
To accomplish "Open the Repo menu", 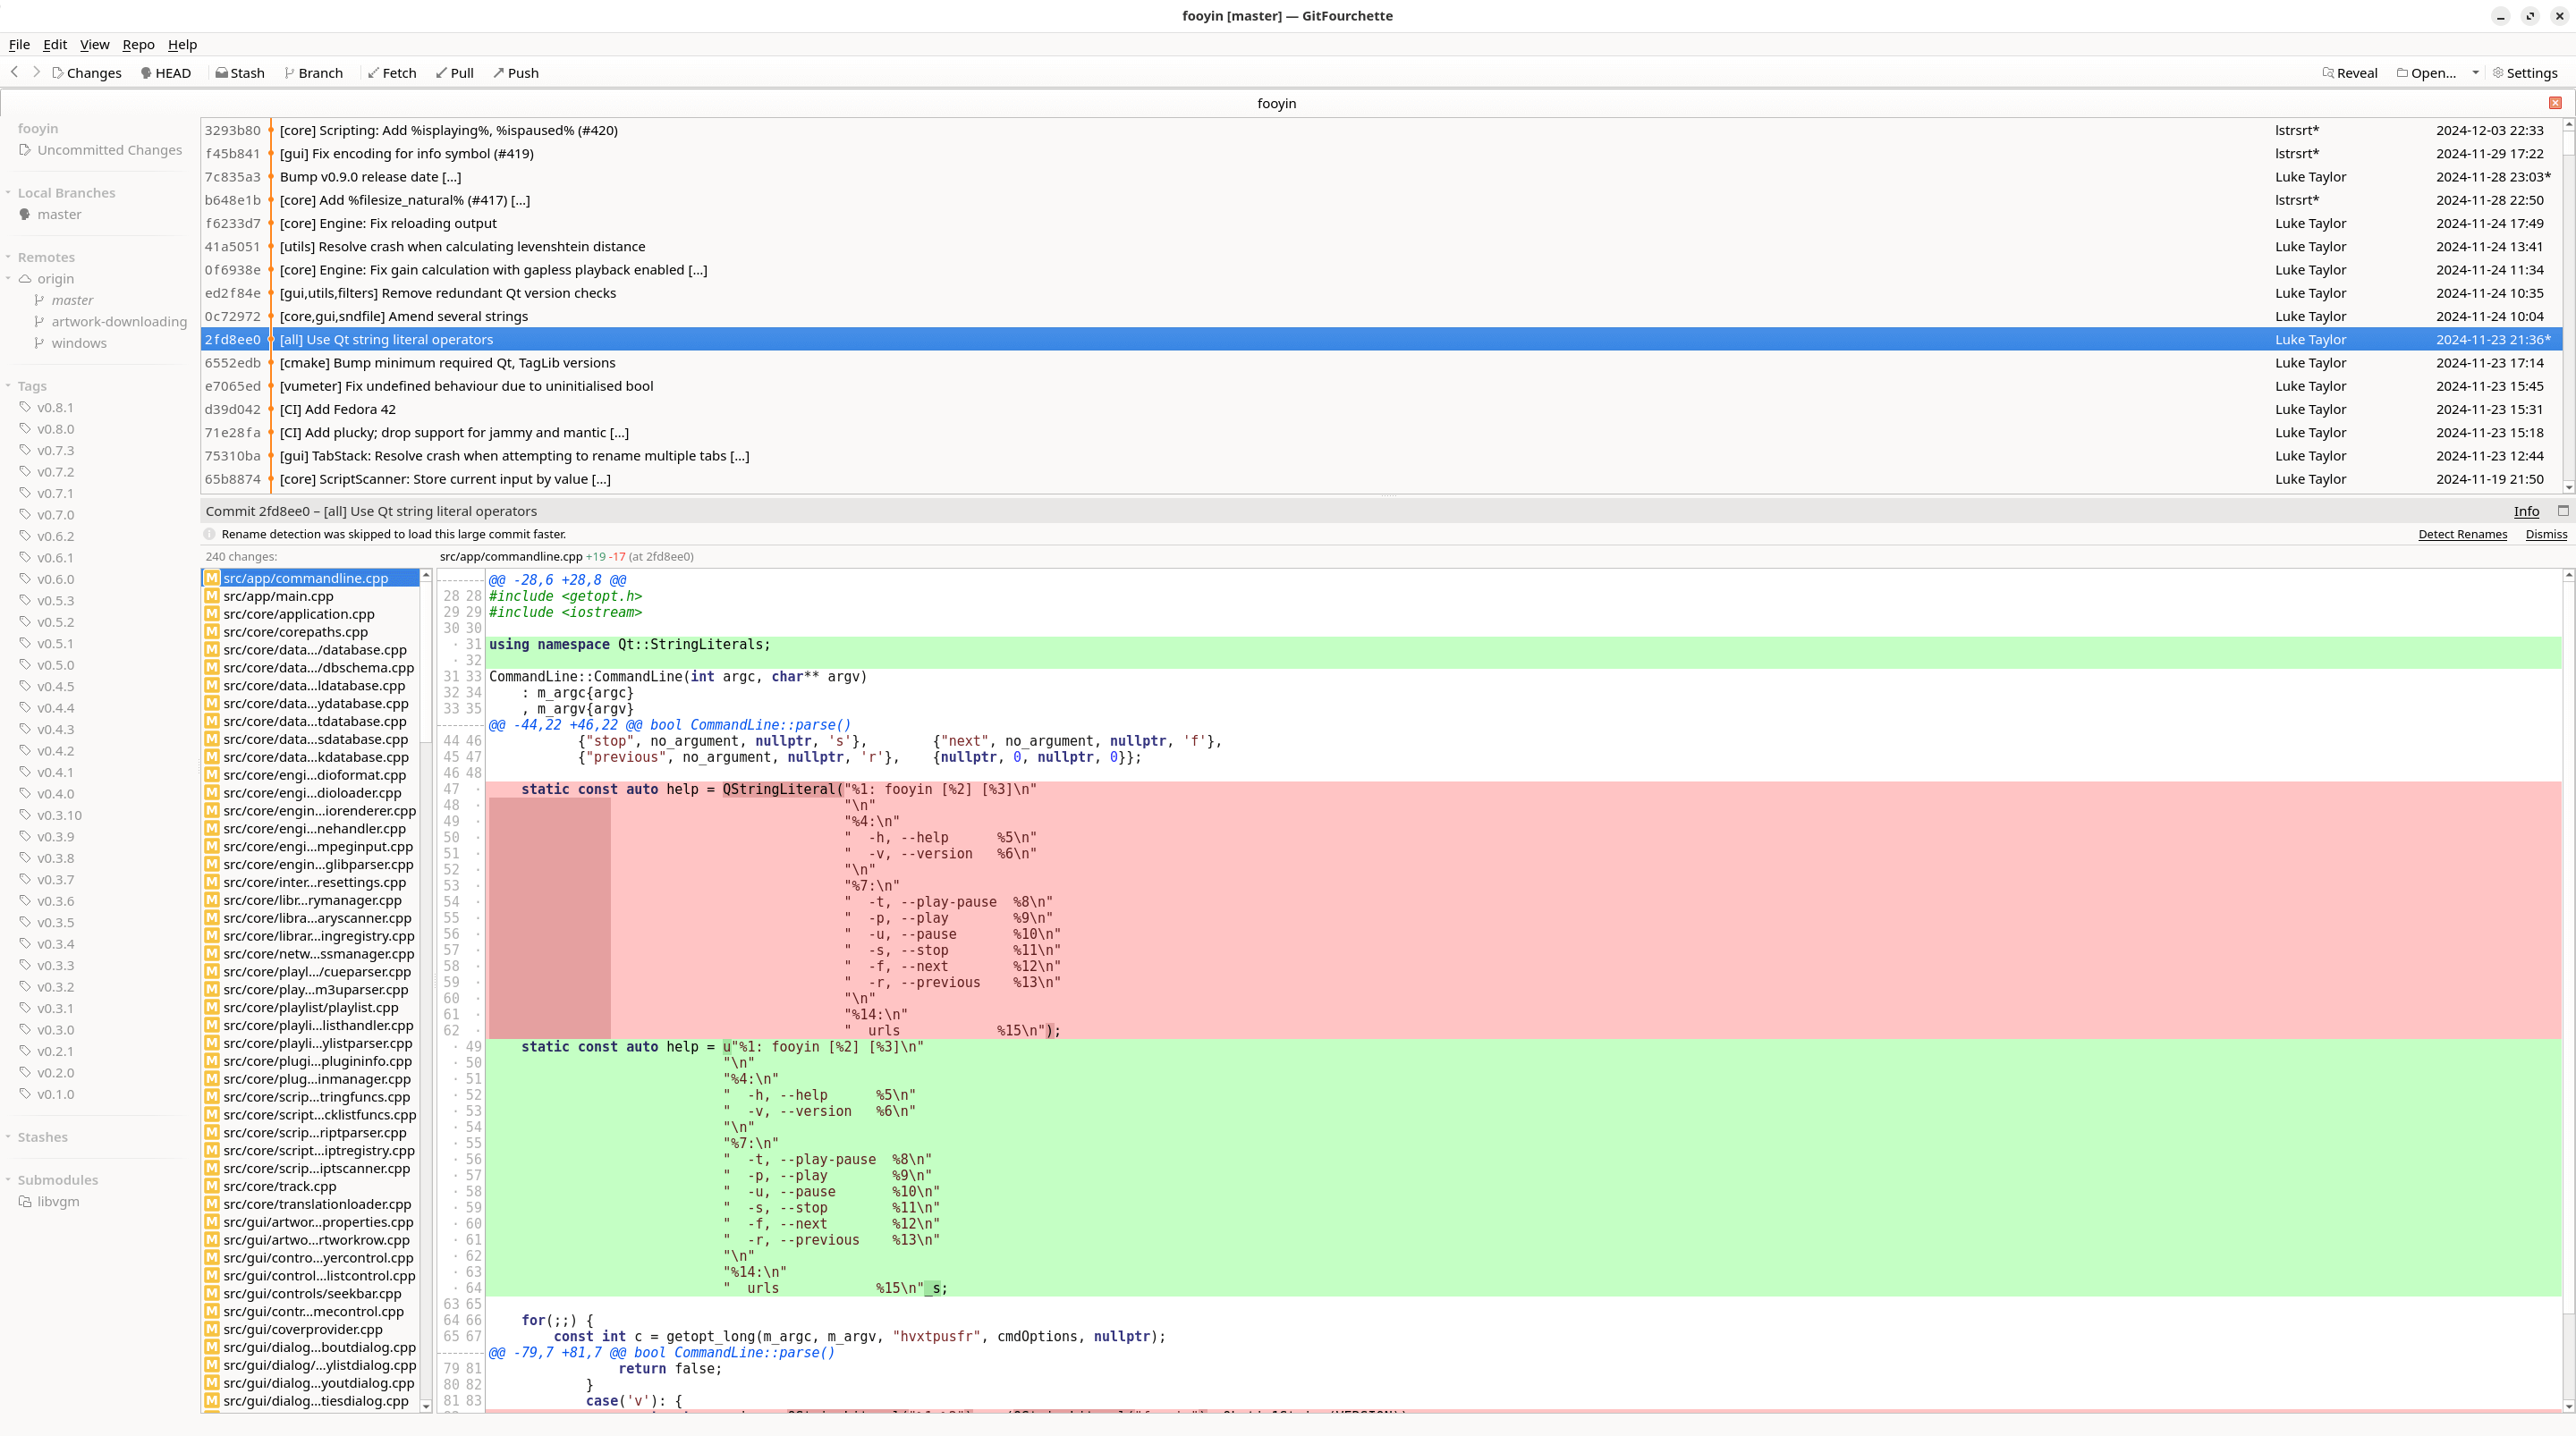I will click(x=138, y=44).
